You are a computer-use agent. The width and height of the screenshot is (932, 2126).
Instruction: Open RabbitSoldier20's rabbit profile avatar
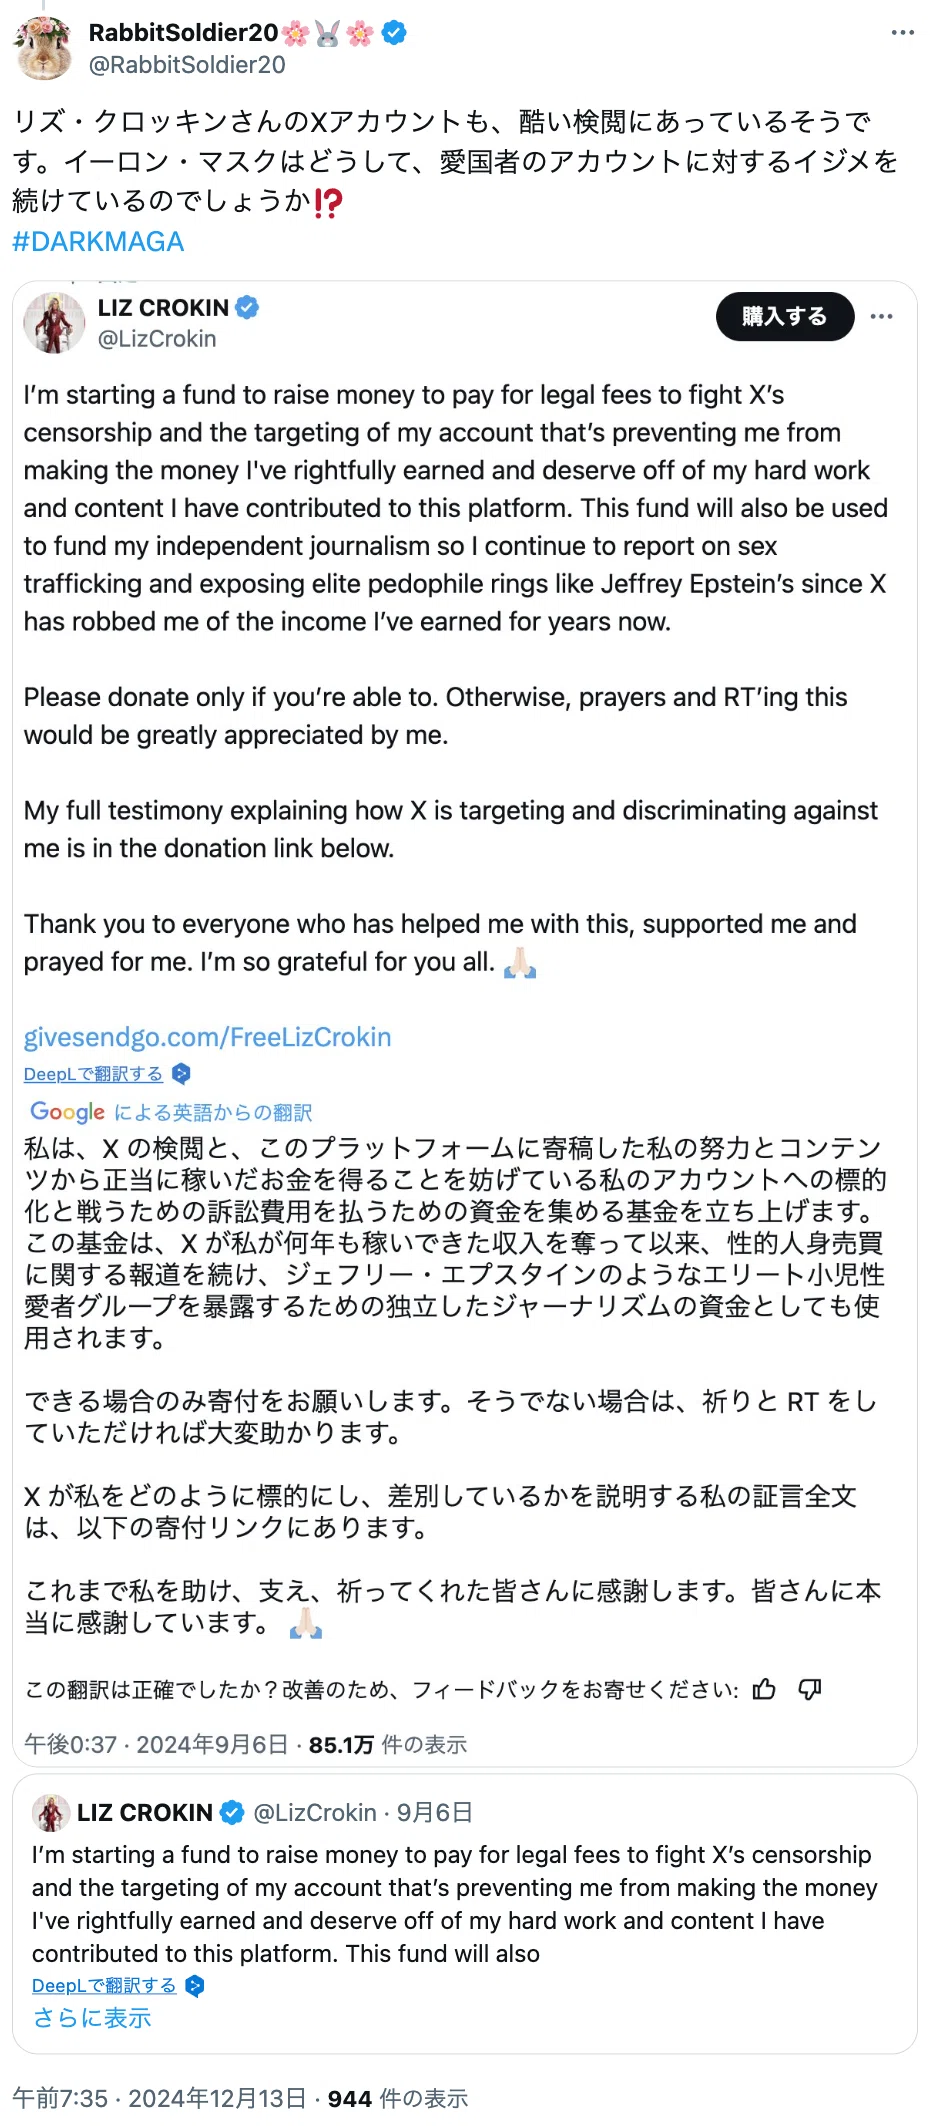click(43, 47)
